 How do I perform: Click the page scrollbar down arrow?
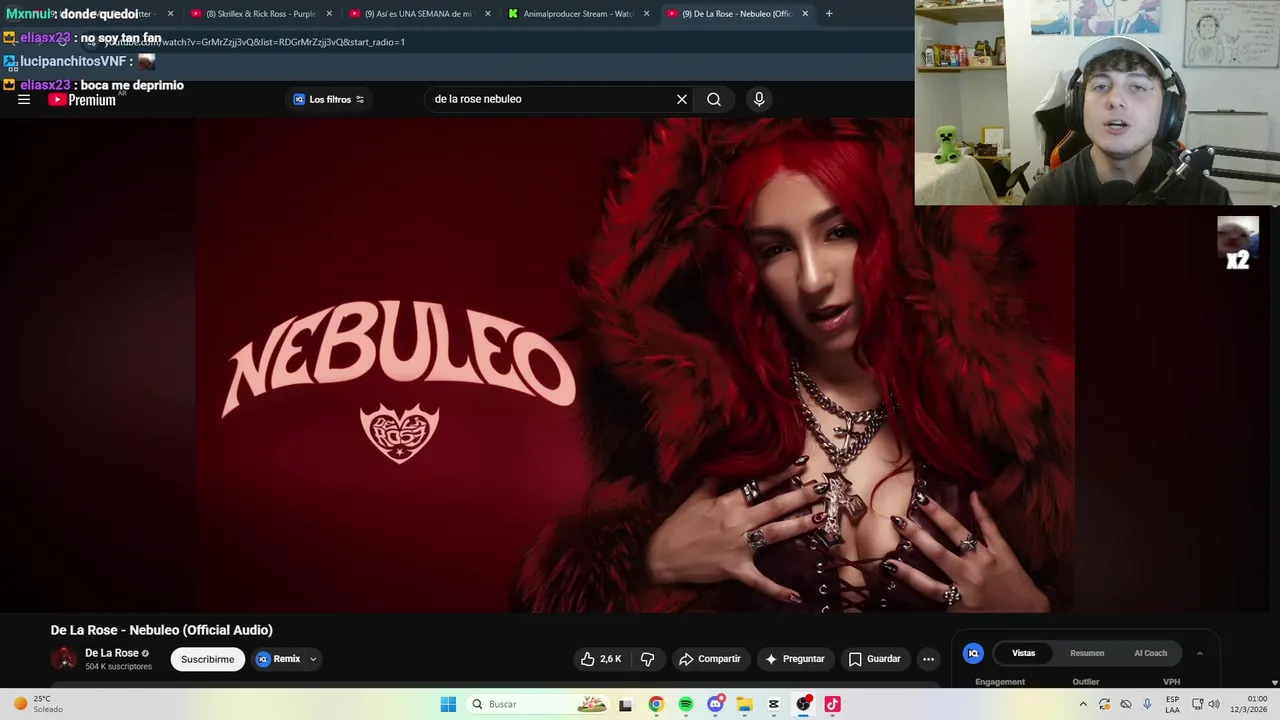[1274, 682]
